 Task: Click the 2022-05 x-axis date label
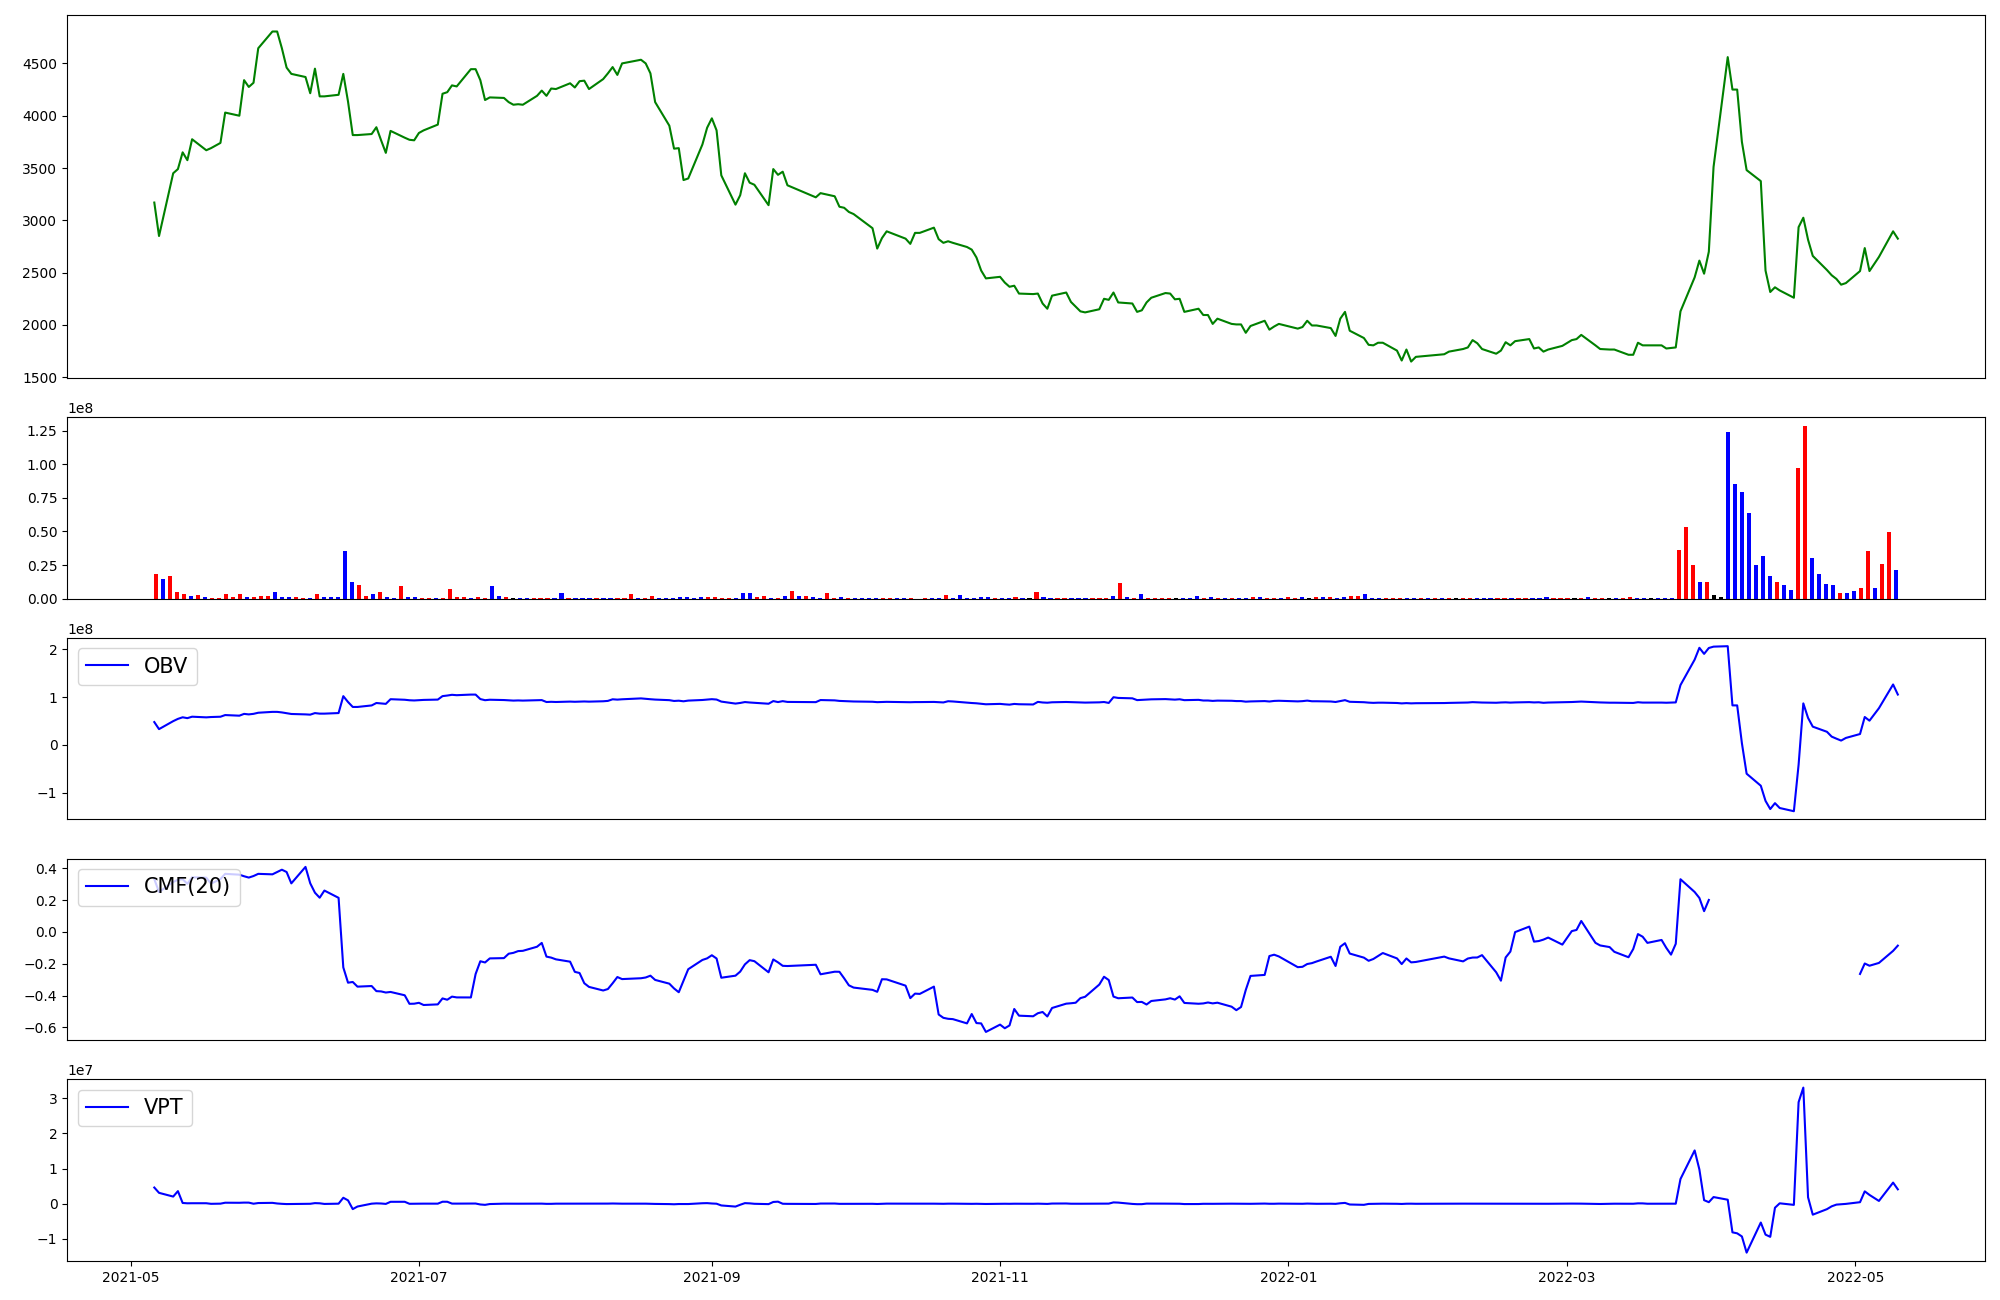(x=1855, y=1277)
